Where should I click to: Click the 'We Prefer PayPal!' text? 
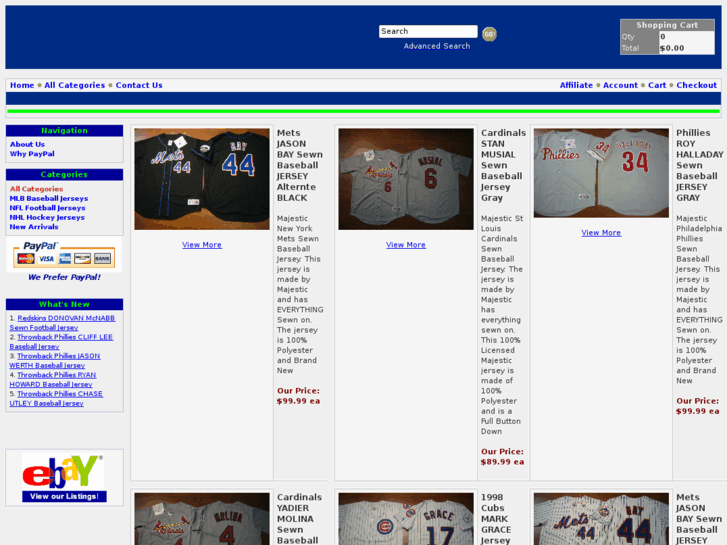click(x=64, y=277)
